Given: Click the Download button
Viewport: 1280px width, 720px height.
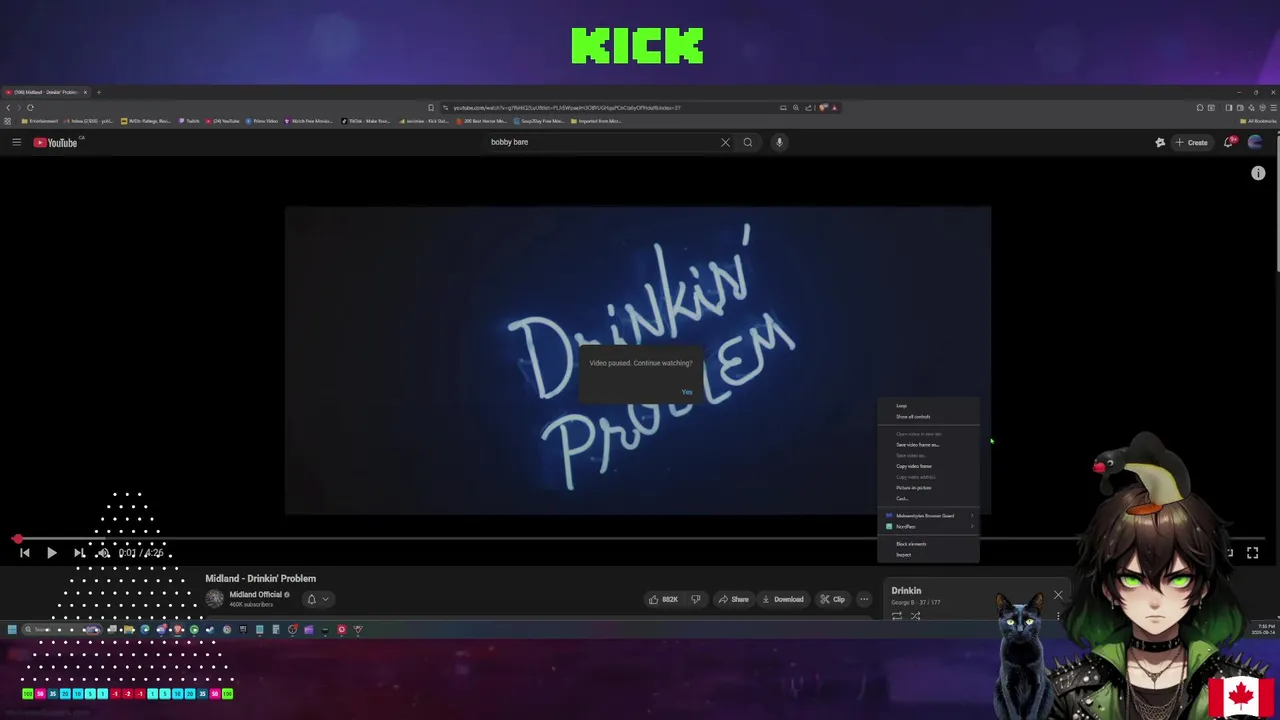Looking at the screenshot, I should point(782,599).
